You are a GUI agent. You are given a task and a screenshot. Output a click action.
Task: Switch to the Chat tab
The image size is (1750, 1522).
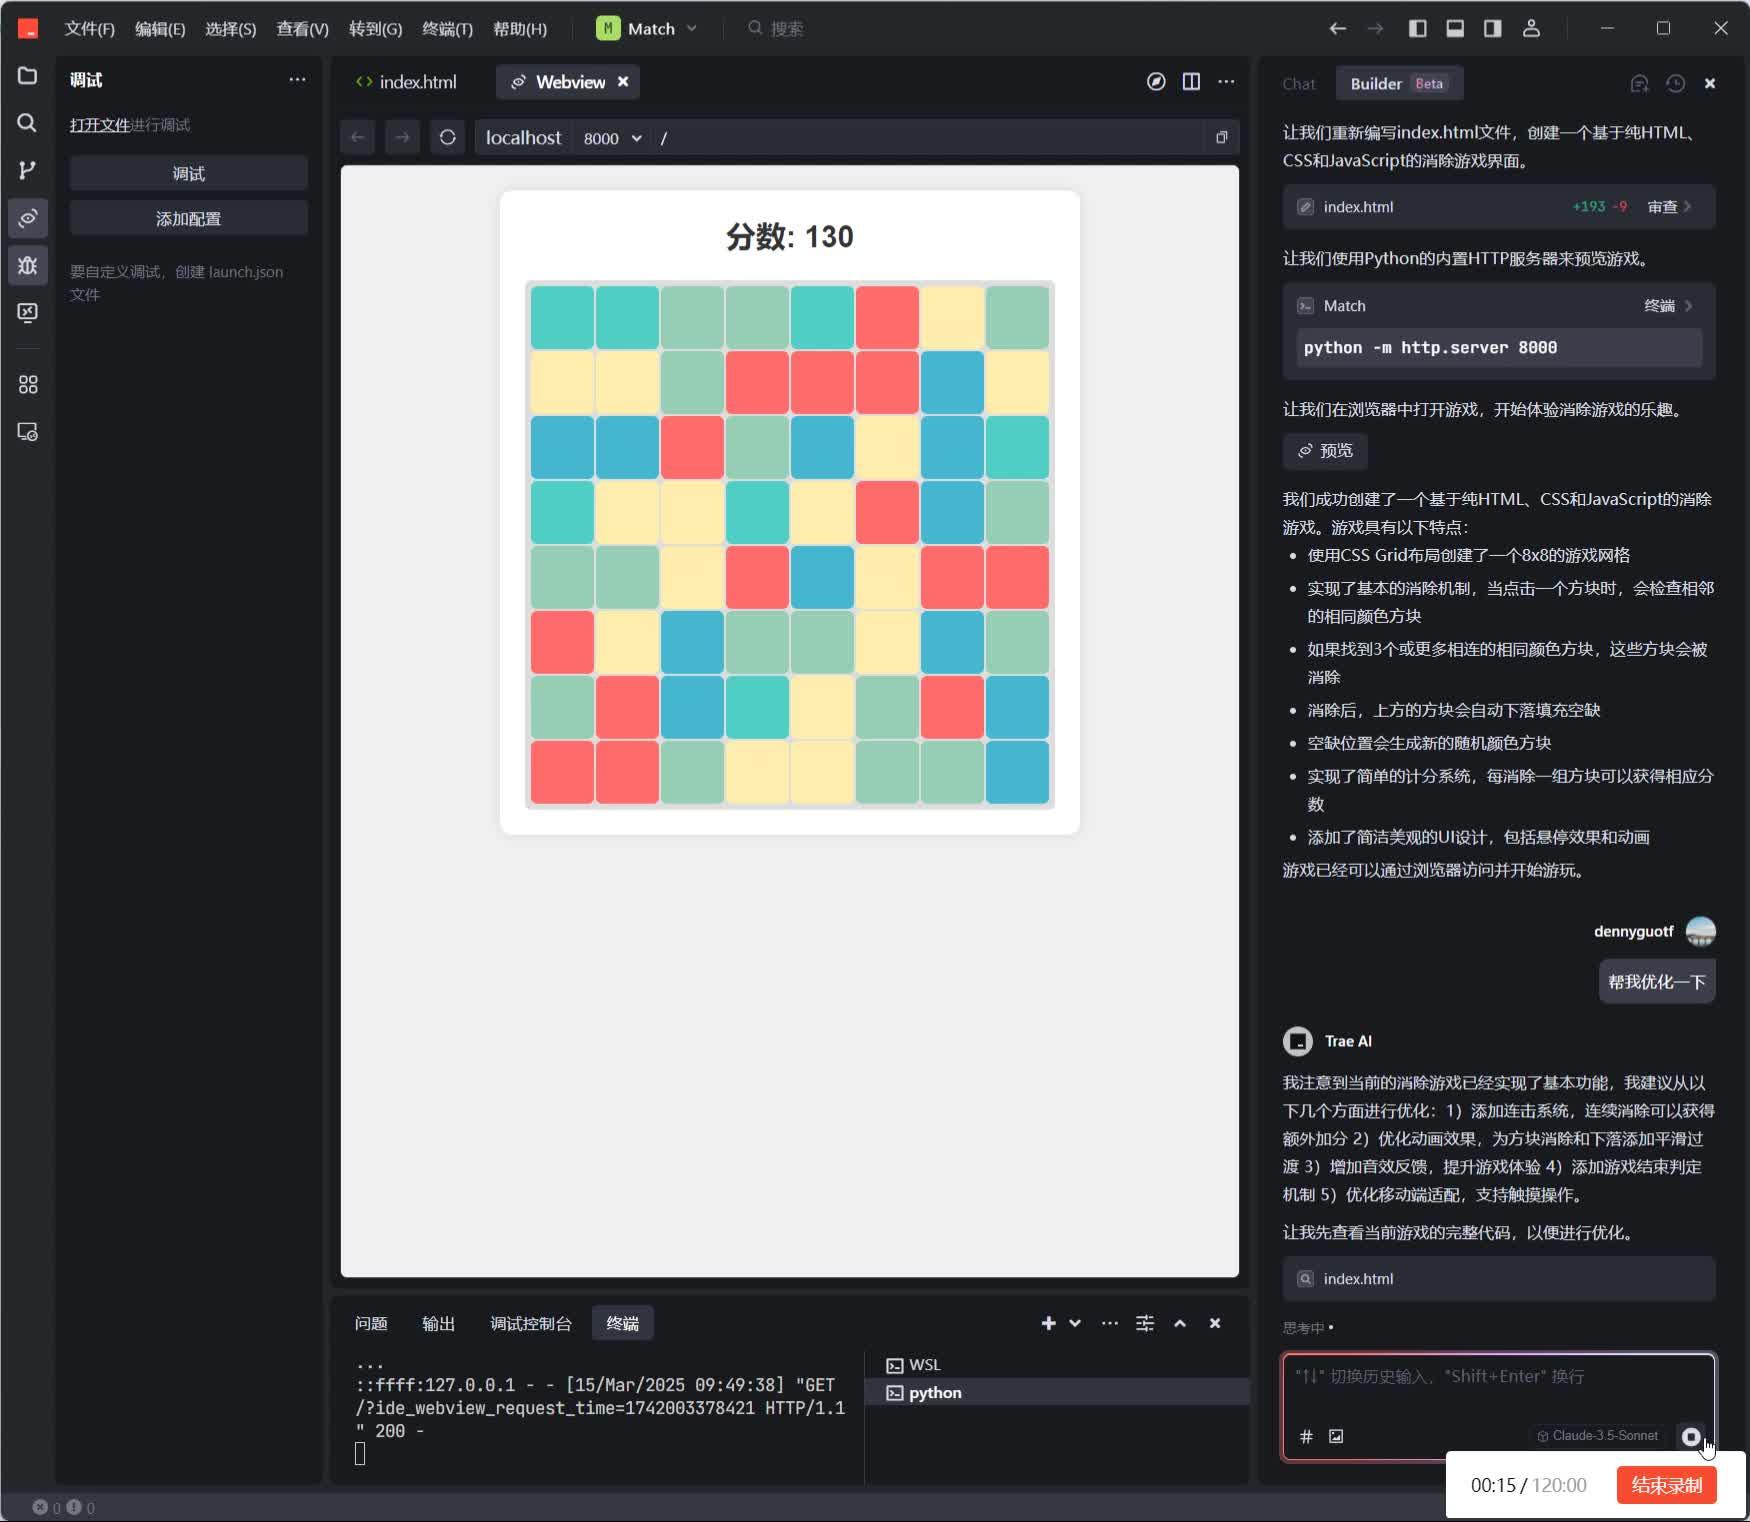pos(1297,83)
